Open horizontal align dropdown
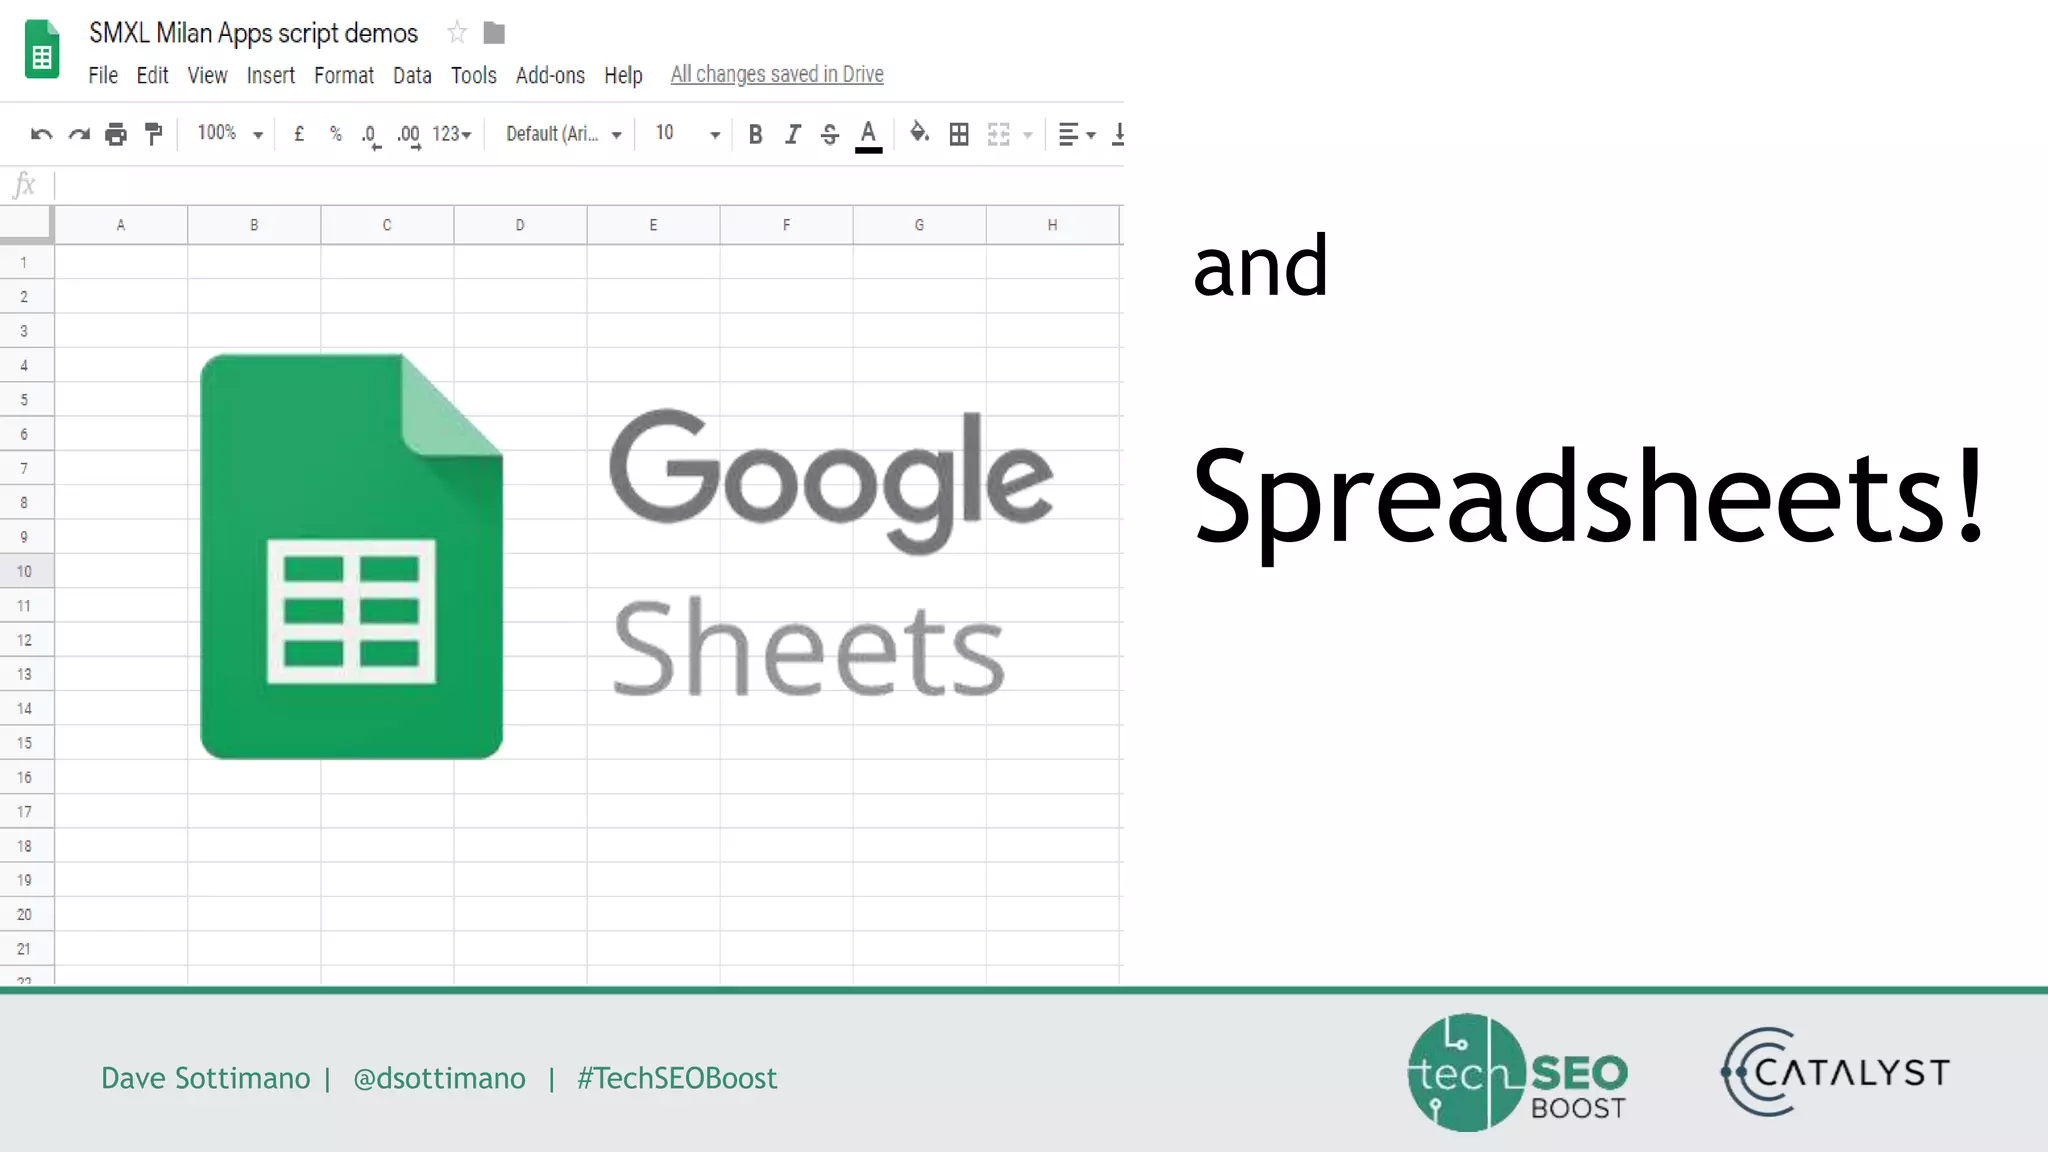The height and width of the screenshot is (1152, 2048). coord(1077,134)
